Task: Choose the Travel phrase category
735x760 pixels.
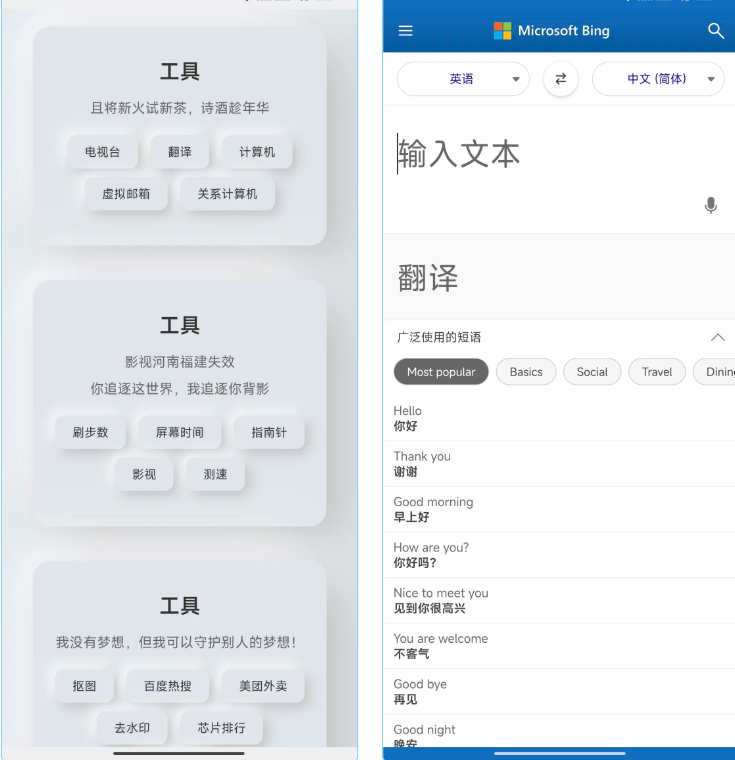Action: 657,372
